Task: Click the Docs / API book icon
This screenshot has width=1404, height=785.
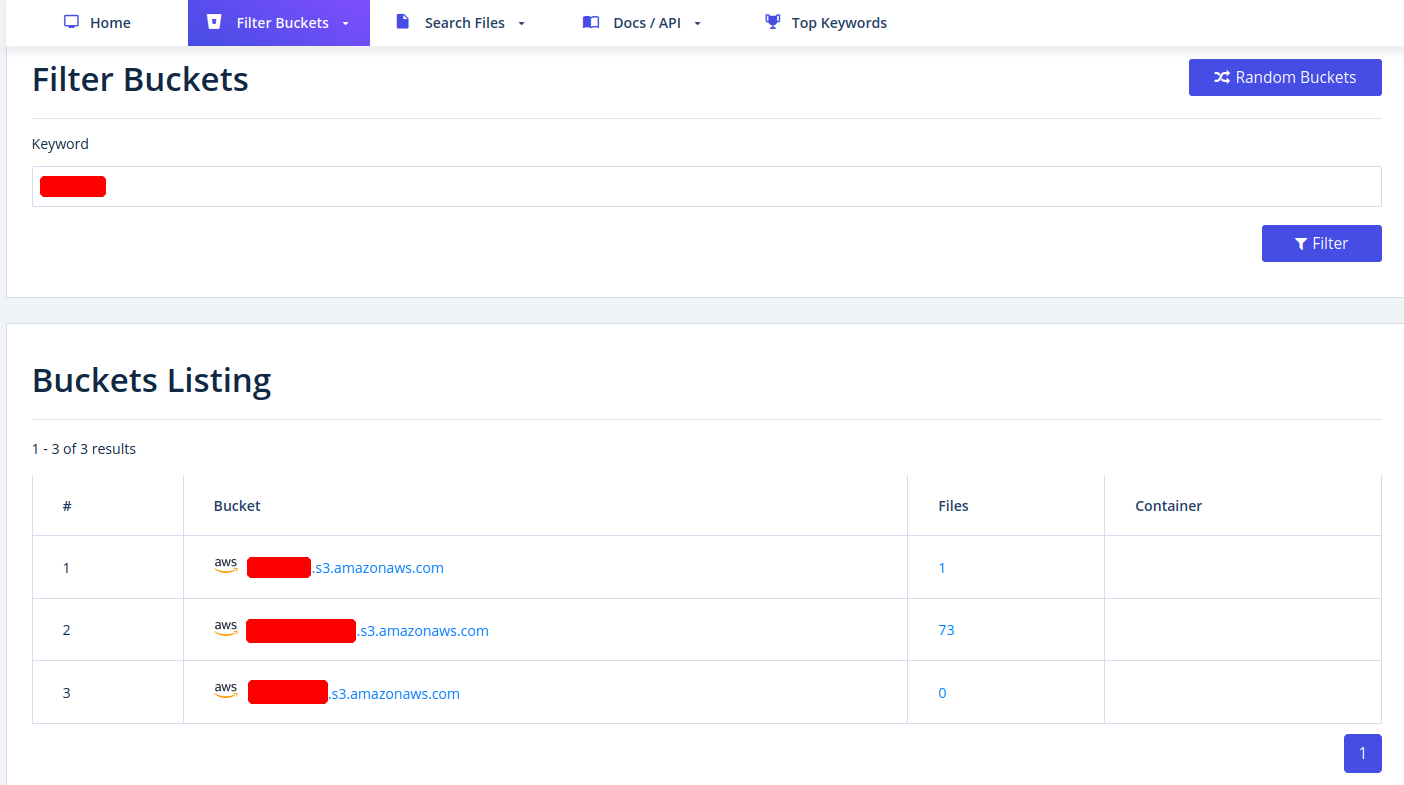Action: (591, 22)
